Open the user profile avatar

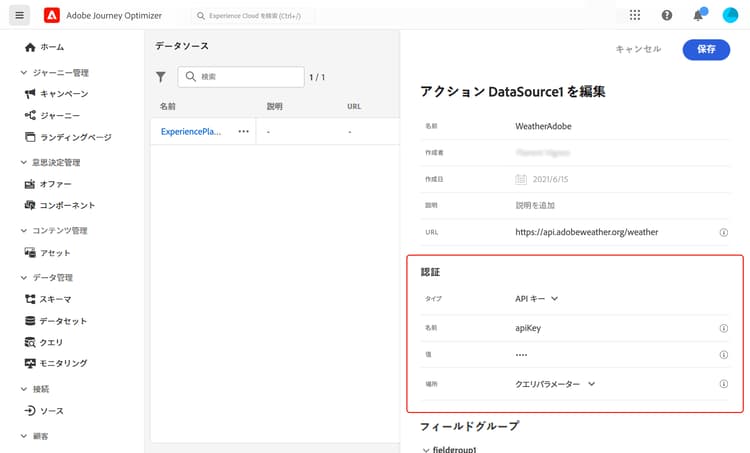click(x=730, y=15)
